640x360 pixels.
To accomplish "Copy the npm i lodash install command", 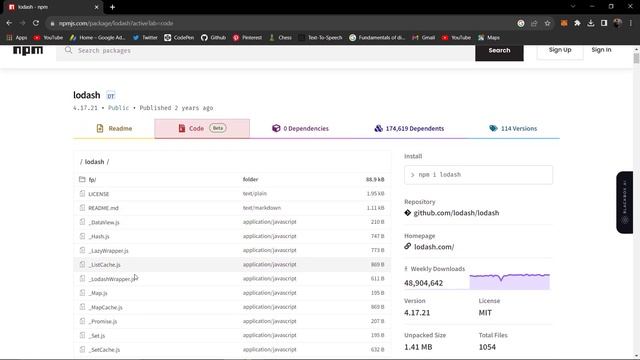I will (478, 175).
